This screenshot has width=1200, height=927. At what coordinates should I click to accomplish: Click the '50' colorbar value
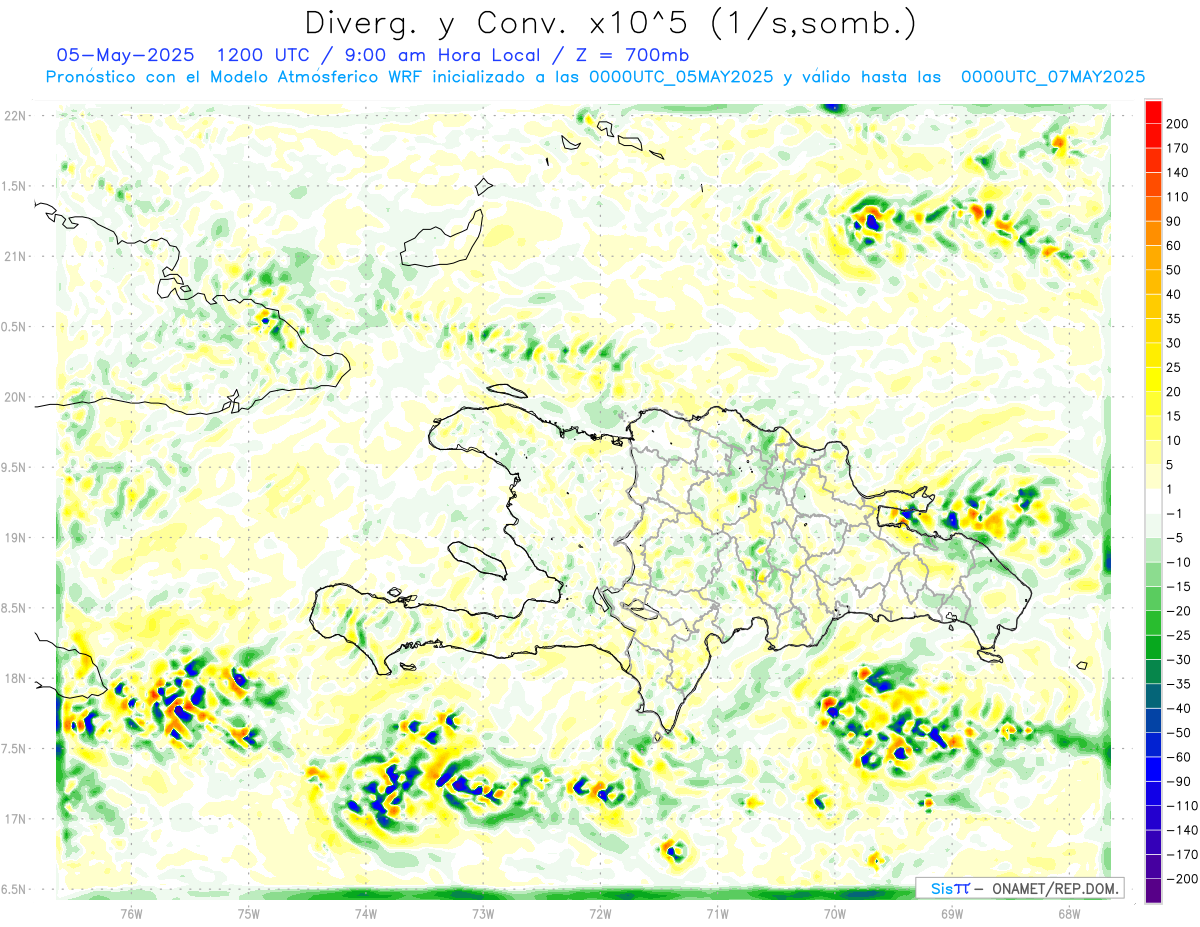tap(1174, 270)
